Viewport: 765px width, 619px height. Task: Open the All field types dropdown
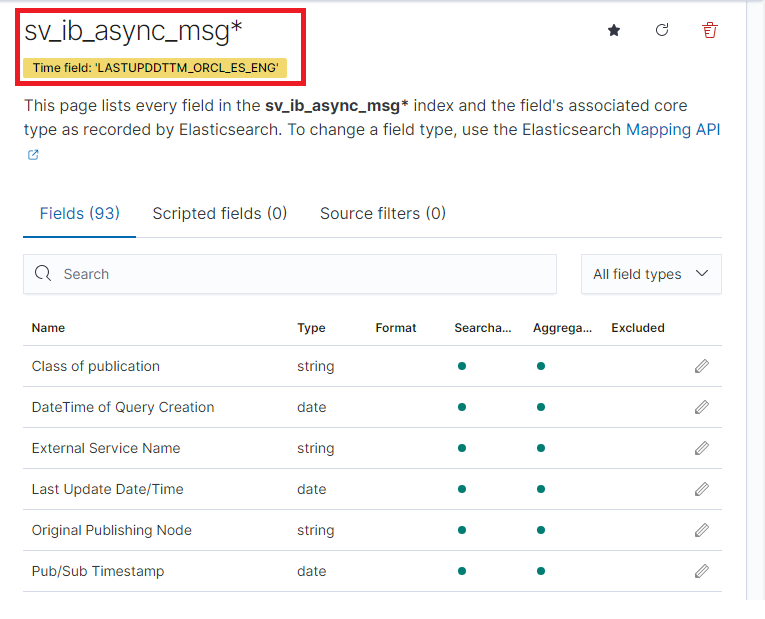651,274
